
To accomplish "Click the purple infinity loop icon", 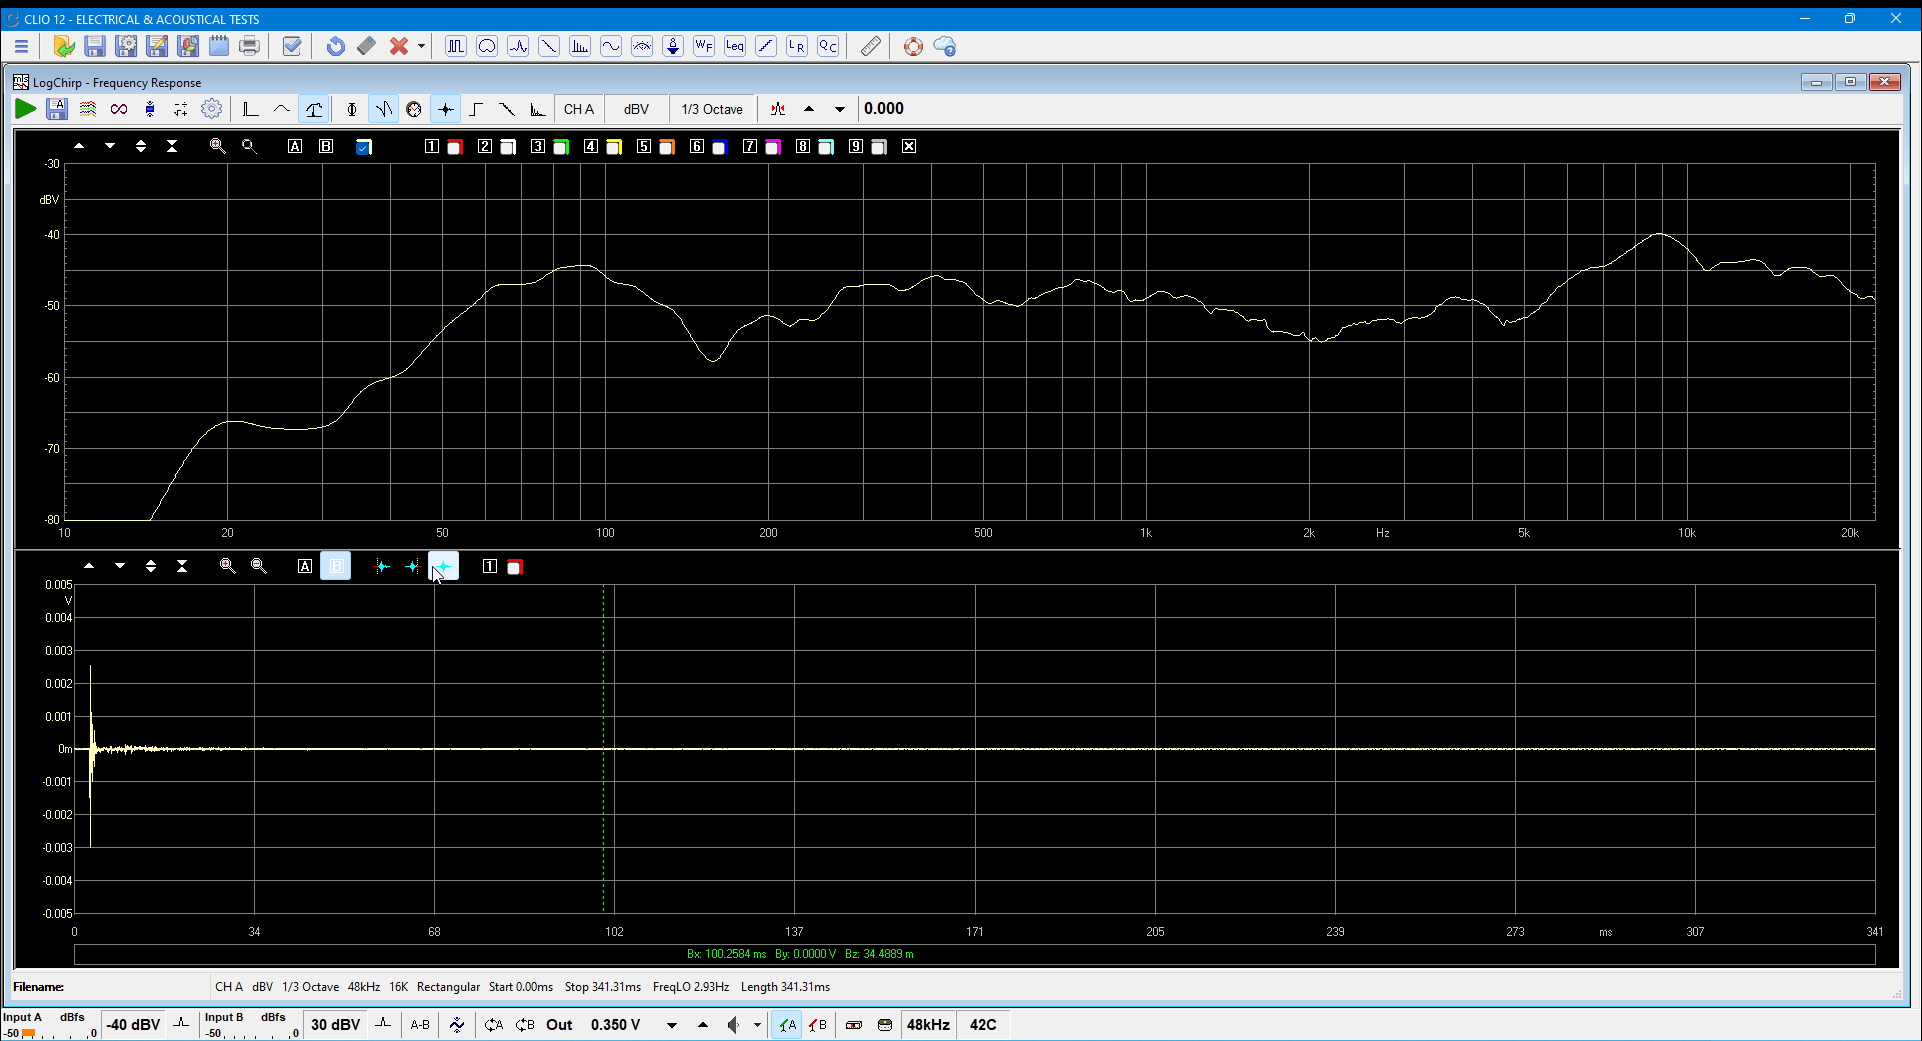I will tap(119, 109).
